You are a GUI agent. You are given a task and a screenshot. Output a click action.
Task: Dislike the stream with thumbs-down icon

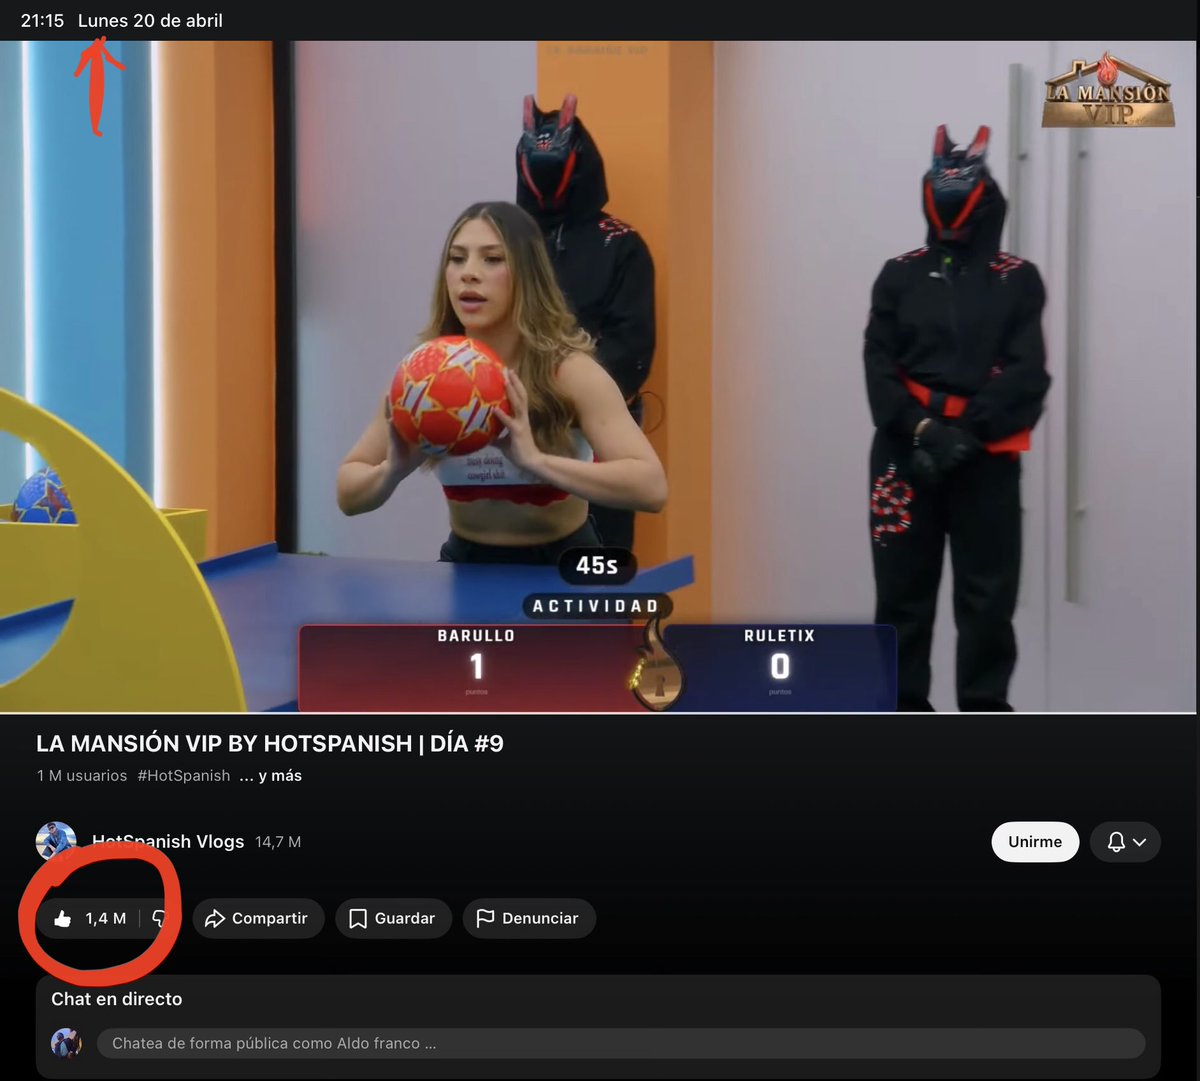click(158, 918)
